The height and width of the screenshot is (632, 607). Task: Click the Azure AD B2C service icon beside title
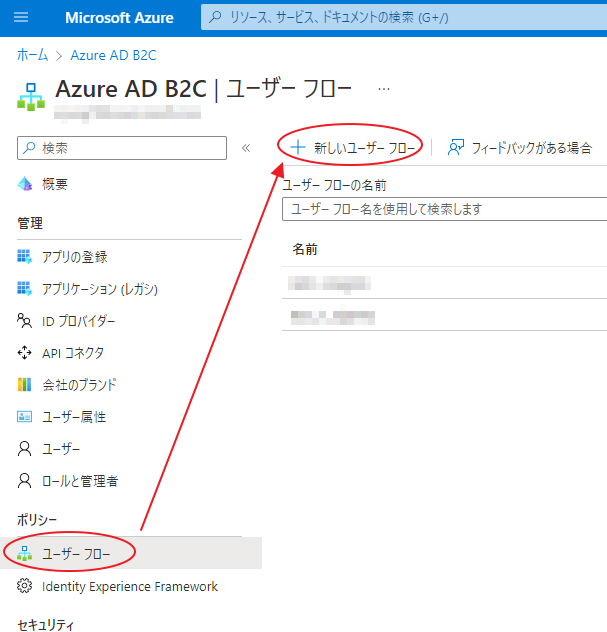coord(31,97)
